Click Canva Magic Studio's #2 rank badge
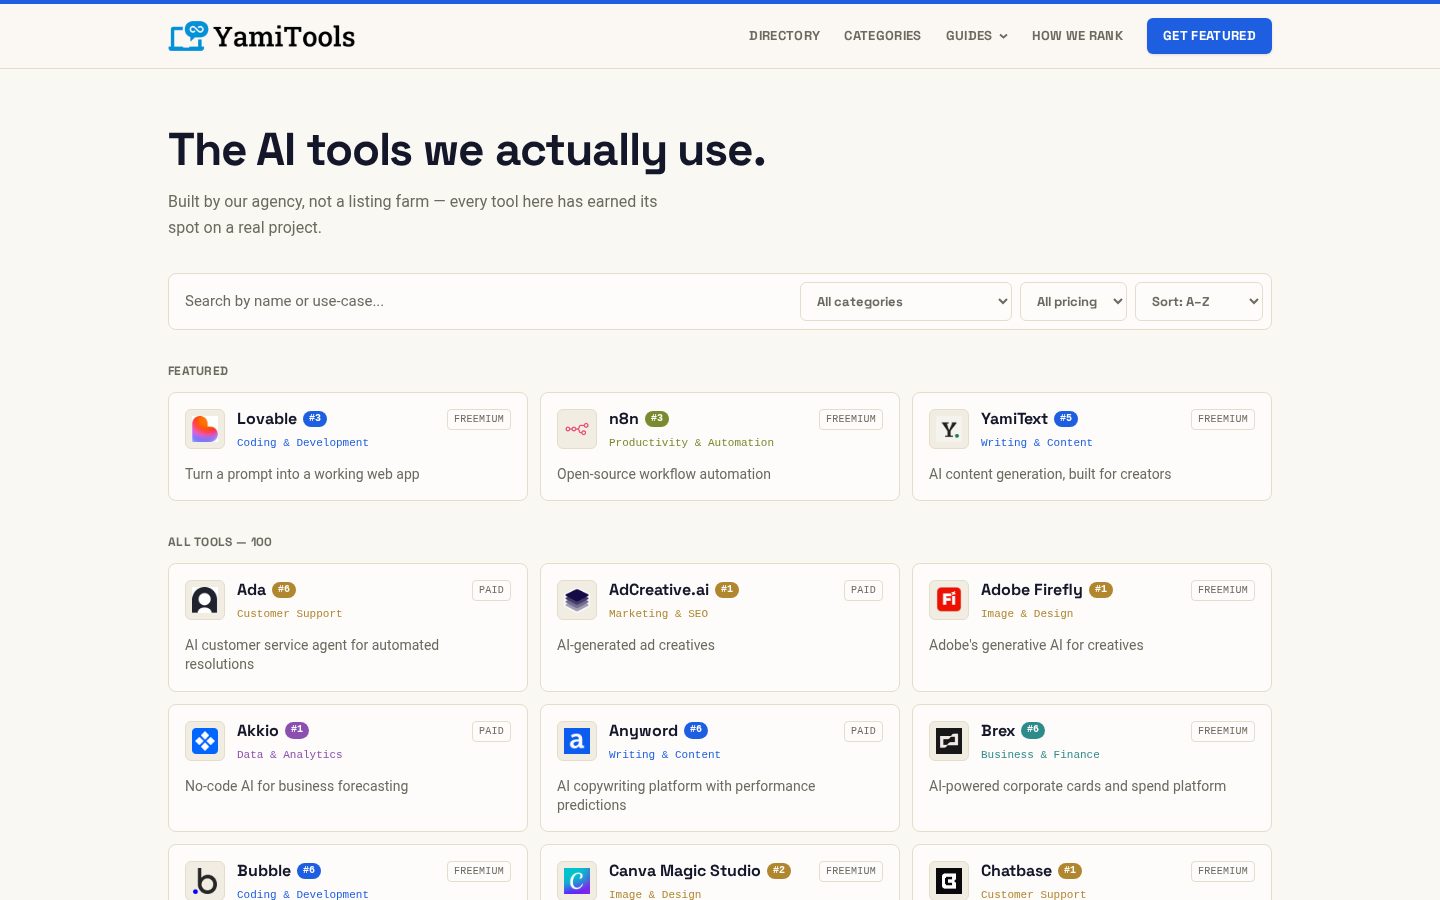This screenshot has height=900, width=1440. (x=779, y=871)
